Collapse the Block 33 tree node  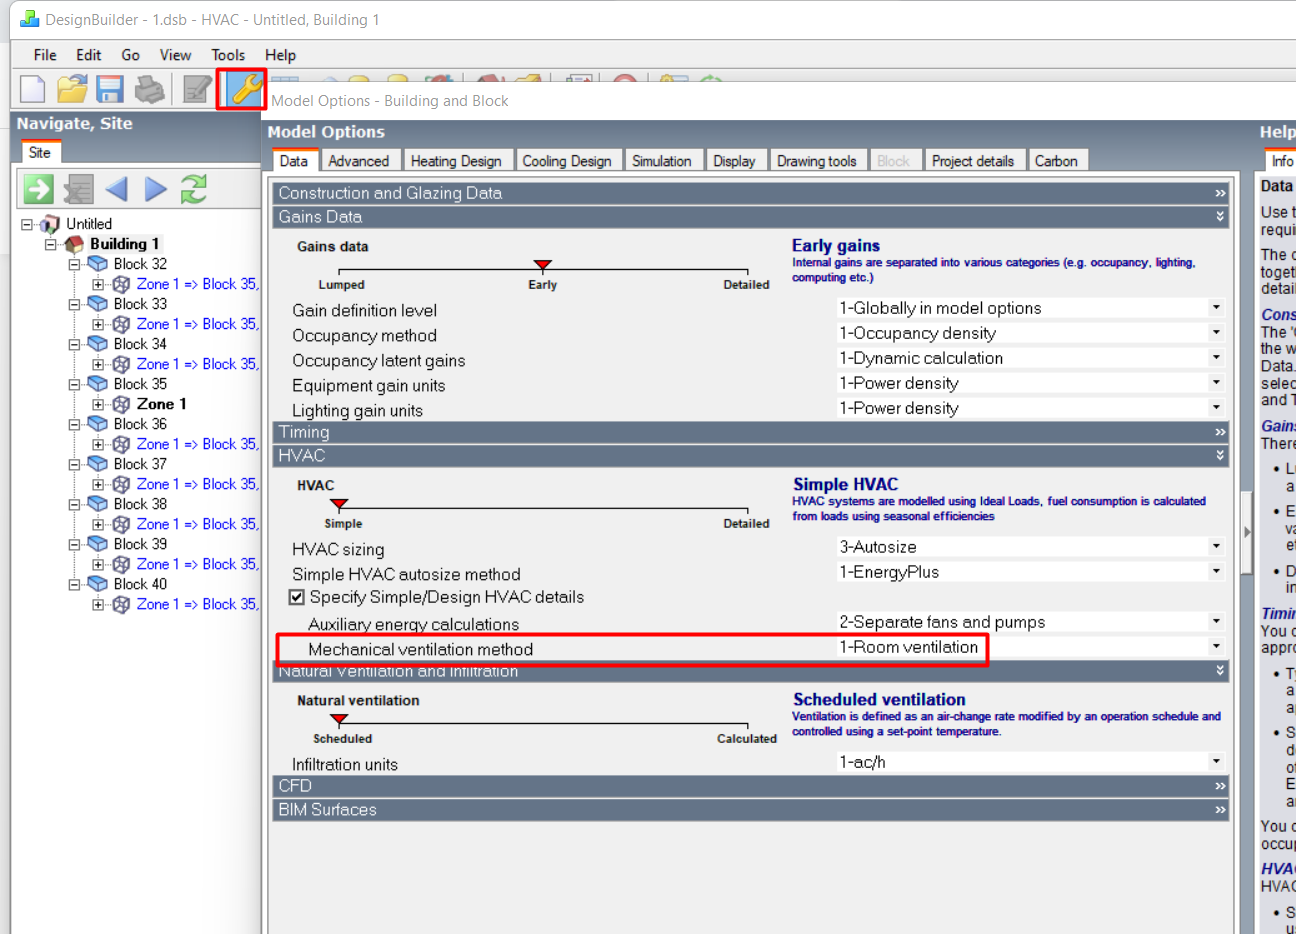(x=74, y=304)
